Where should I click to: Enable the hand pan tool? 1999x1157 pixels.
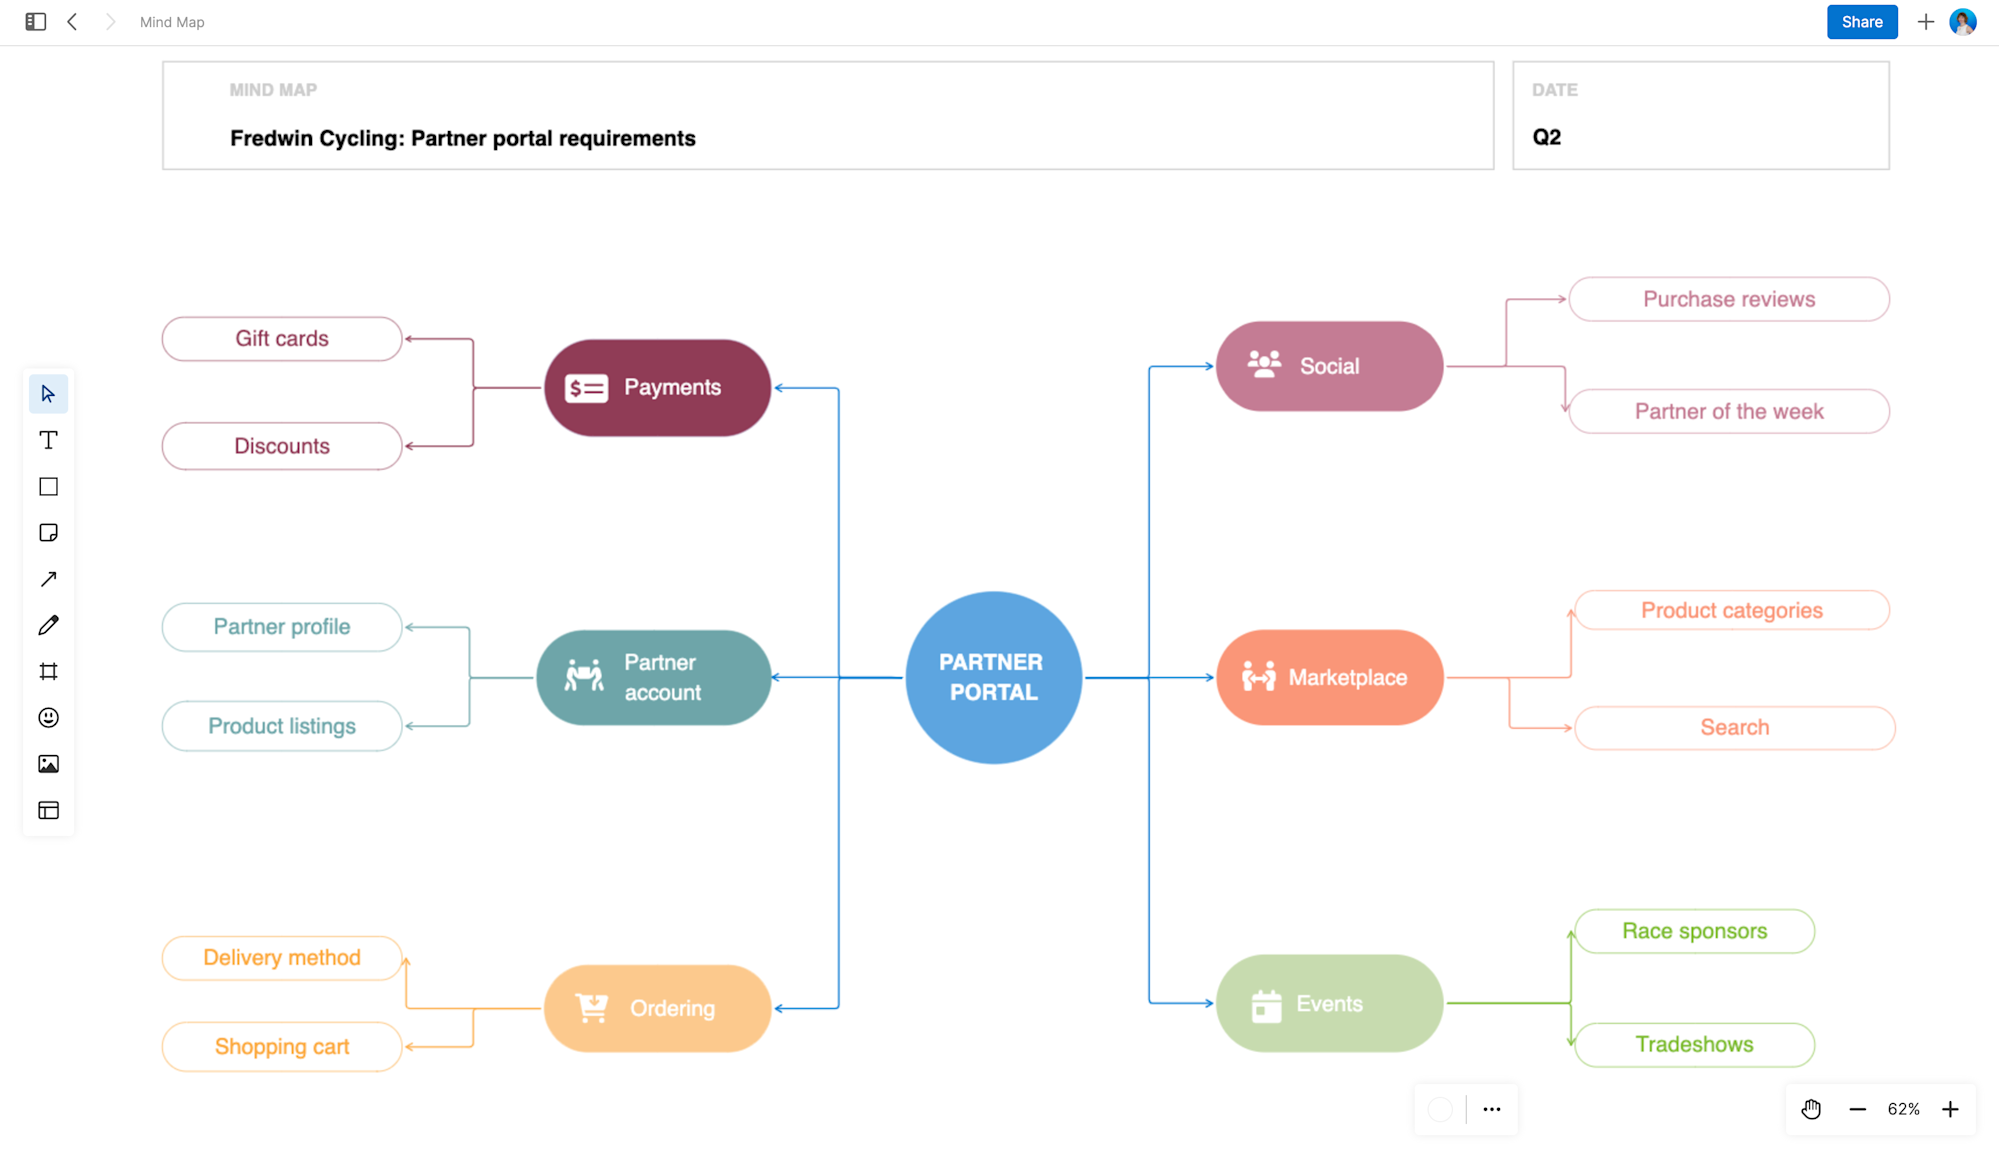pos(1810,1109)
